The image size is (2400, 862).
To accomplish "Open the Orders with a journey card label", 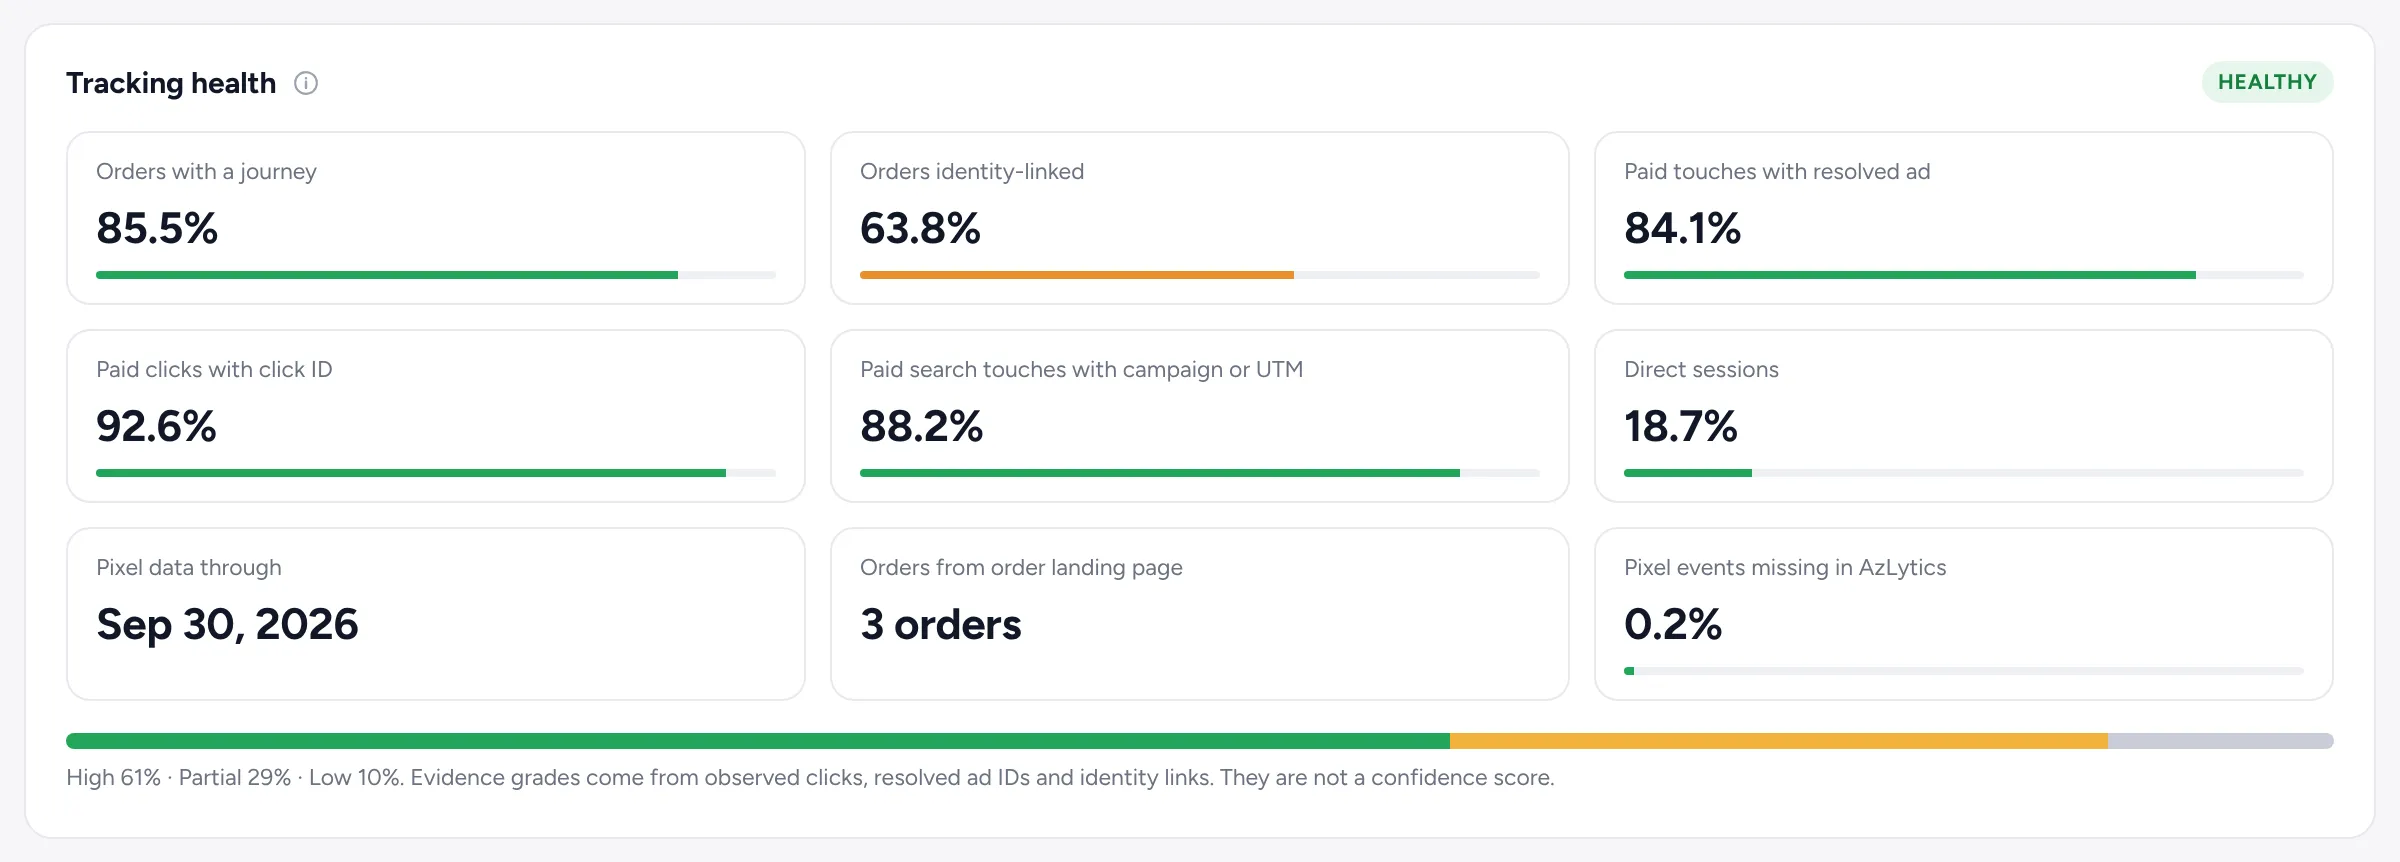I will (206, 172).
